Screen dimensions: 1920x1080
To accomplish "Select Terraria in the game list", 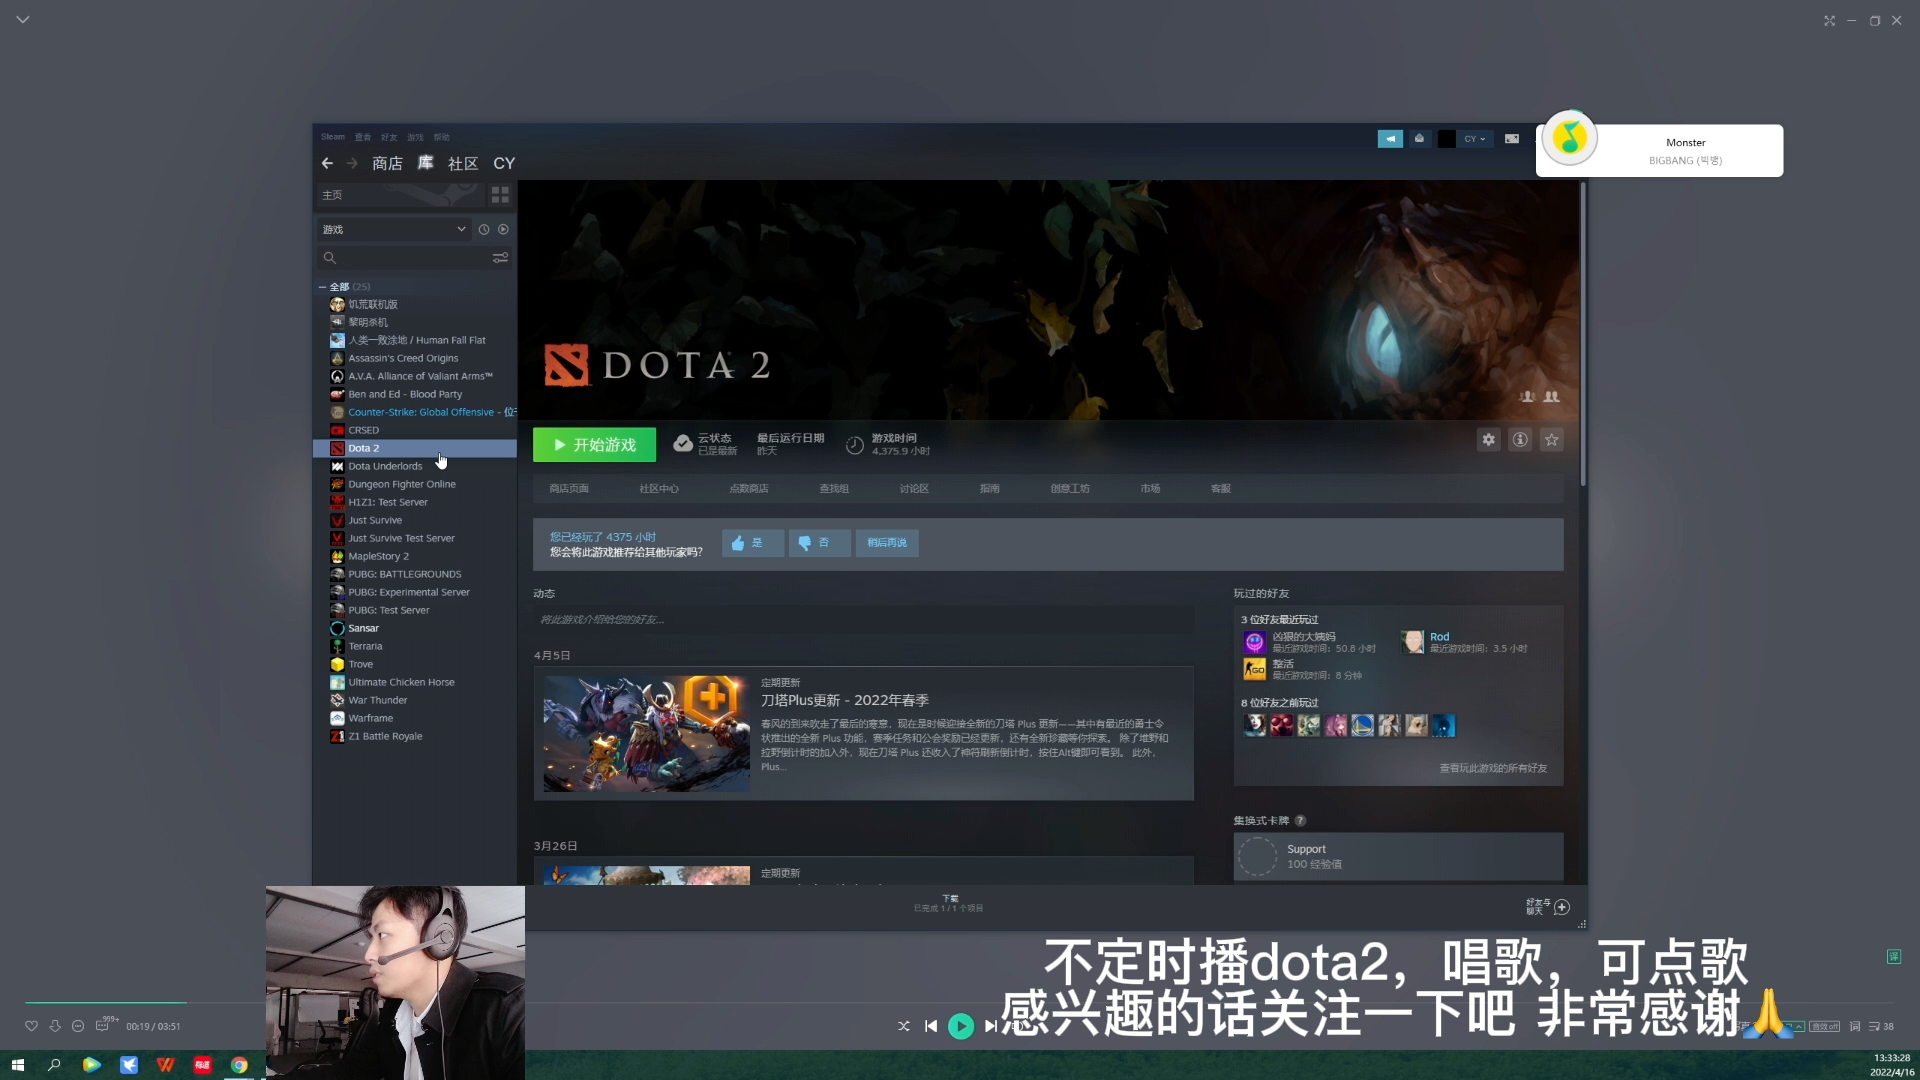I will tap(365, 646).
